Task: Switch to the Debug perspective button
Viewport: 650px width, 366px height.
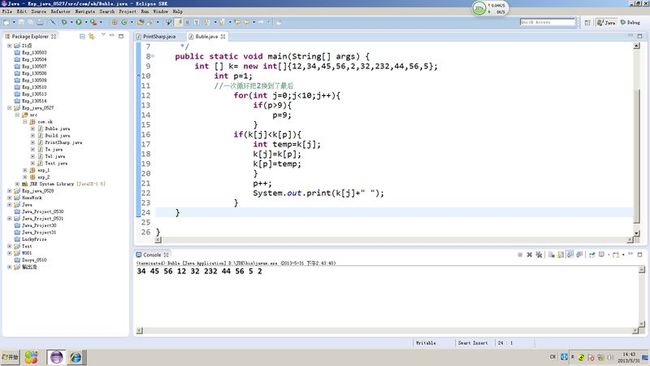Action: 630,22
